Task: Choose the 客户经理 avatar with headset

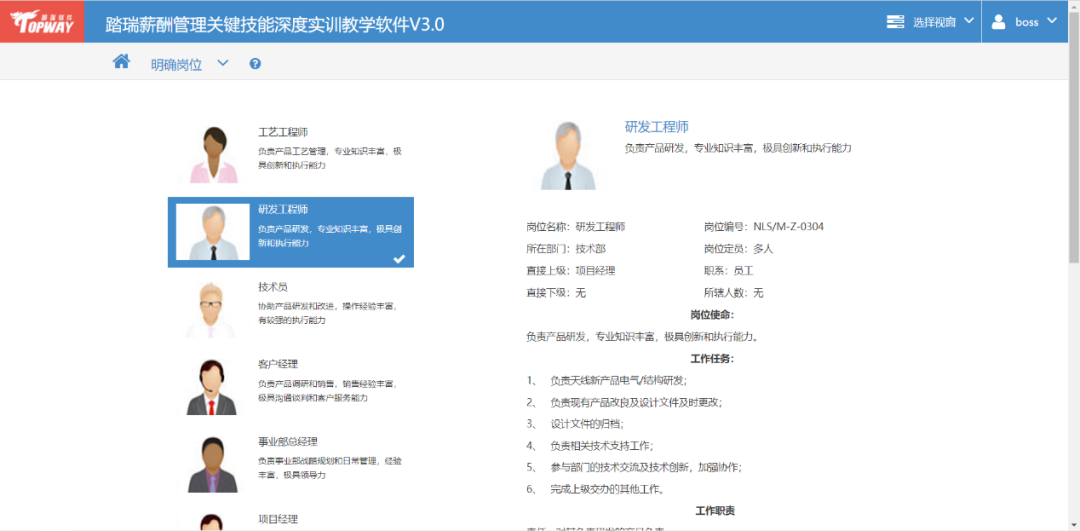Action: [x=212, y=386]
